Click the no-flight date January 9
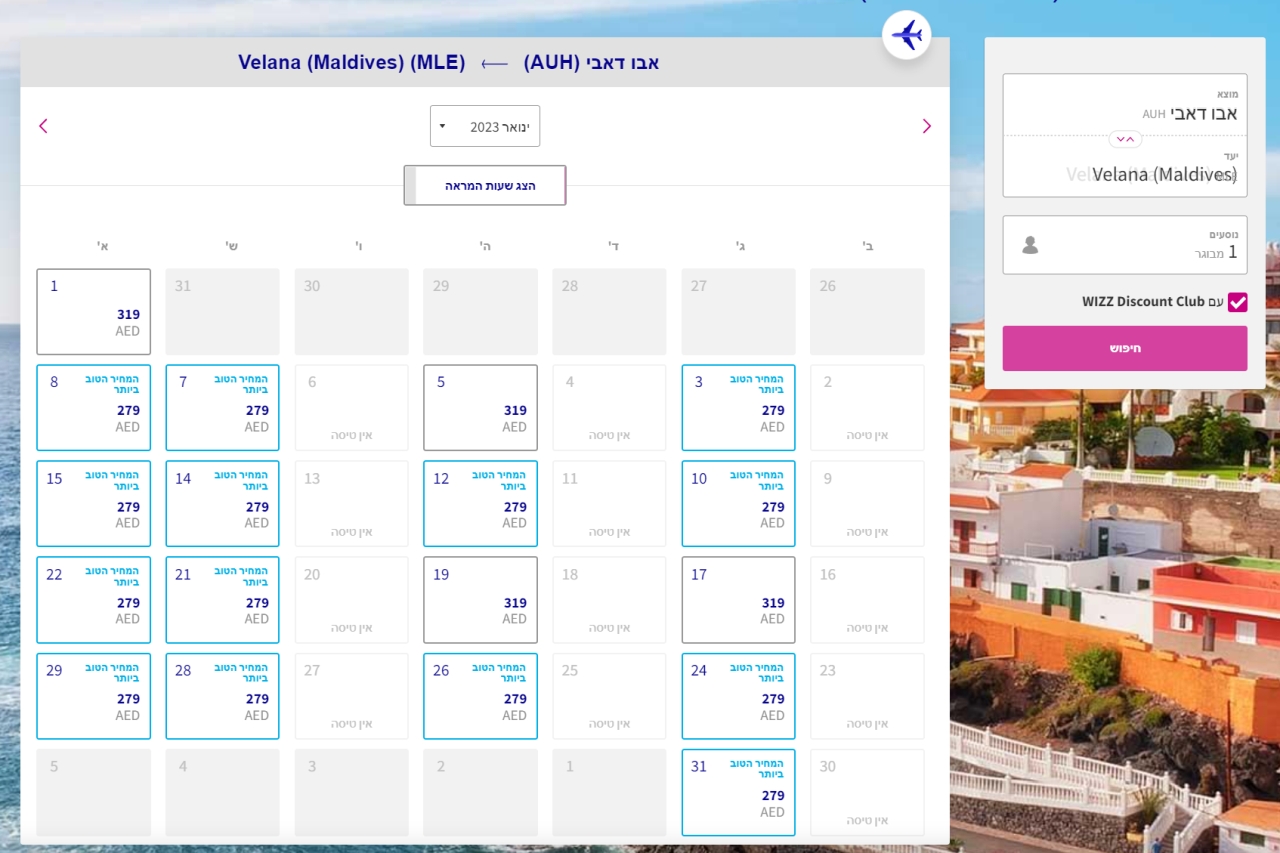The height and width of the screenshot is (853, 1280). 868,504
